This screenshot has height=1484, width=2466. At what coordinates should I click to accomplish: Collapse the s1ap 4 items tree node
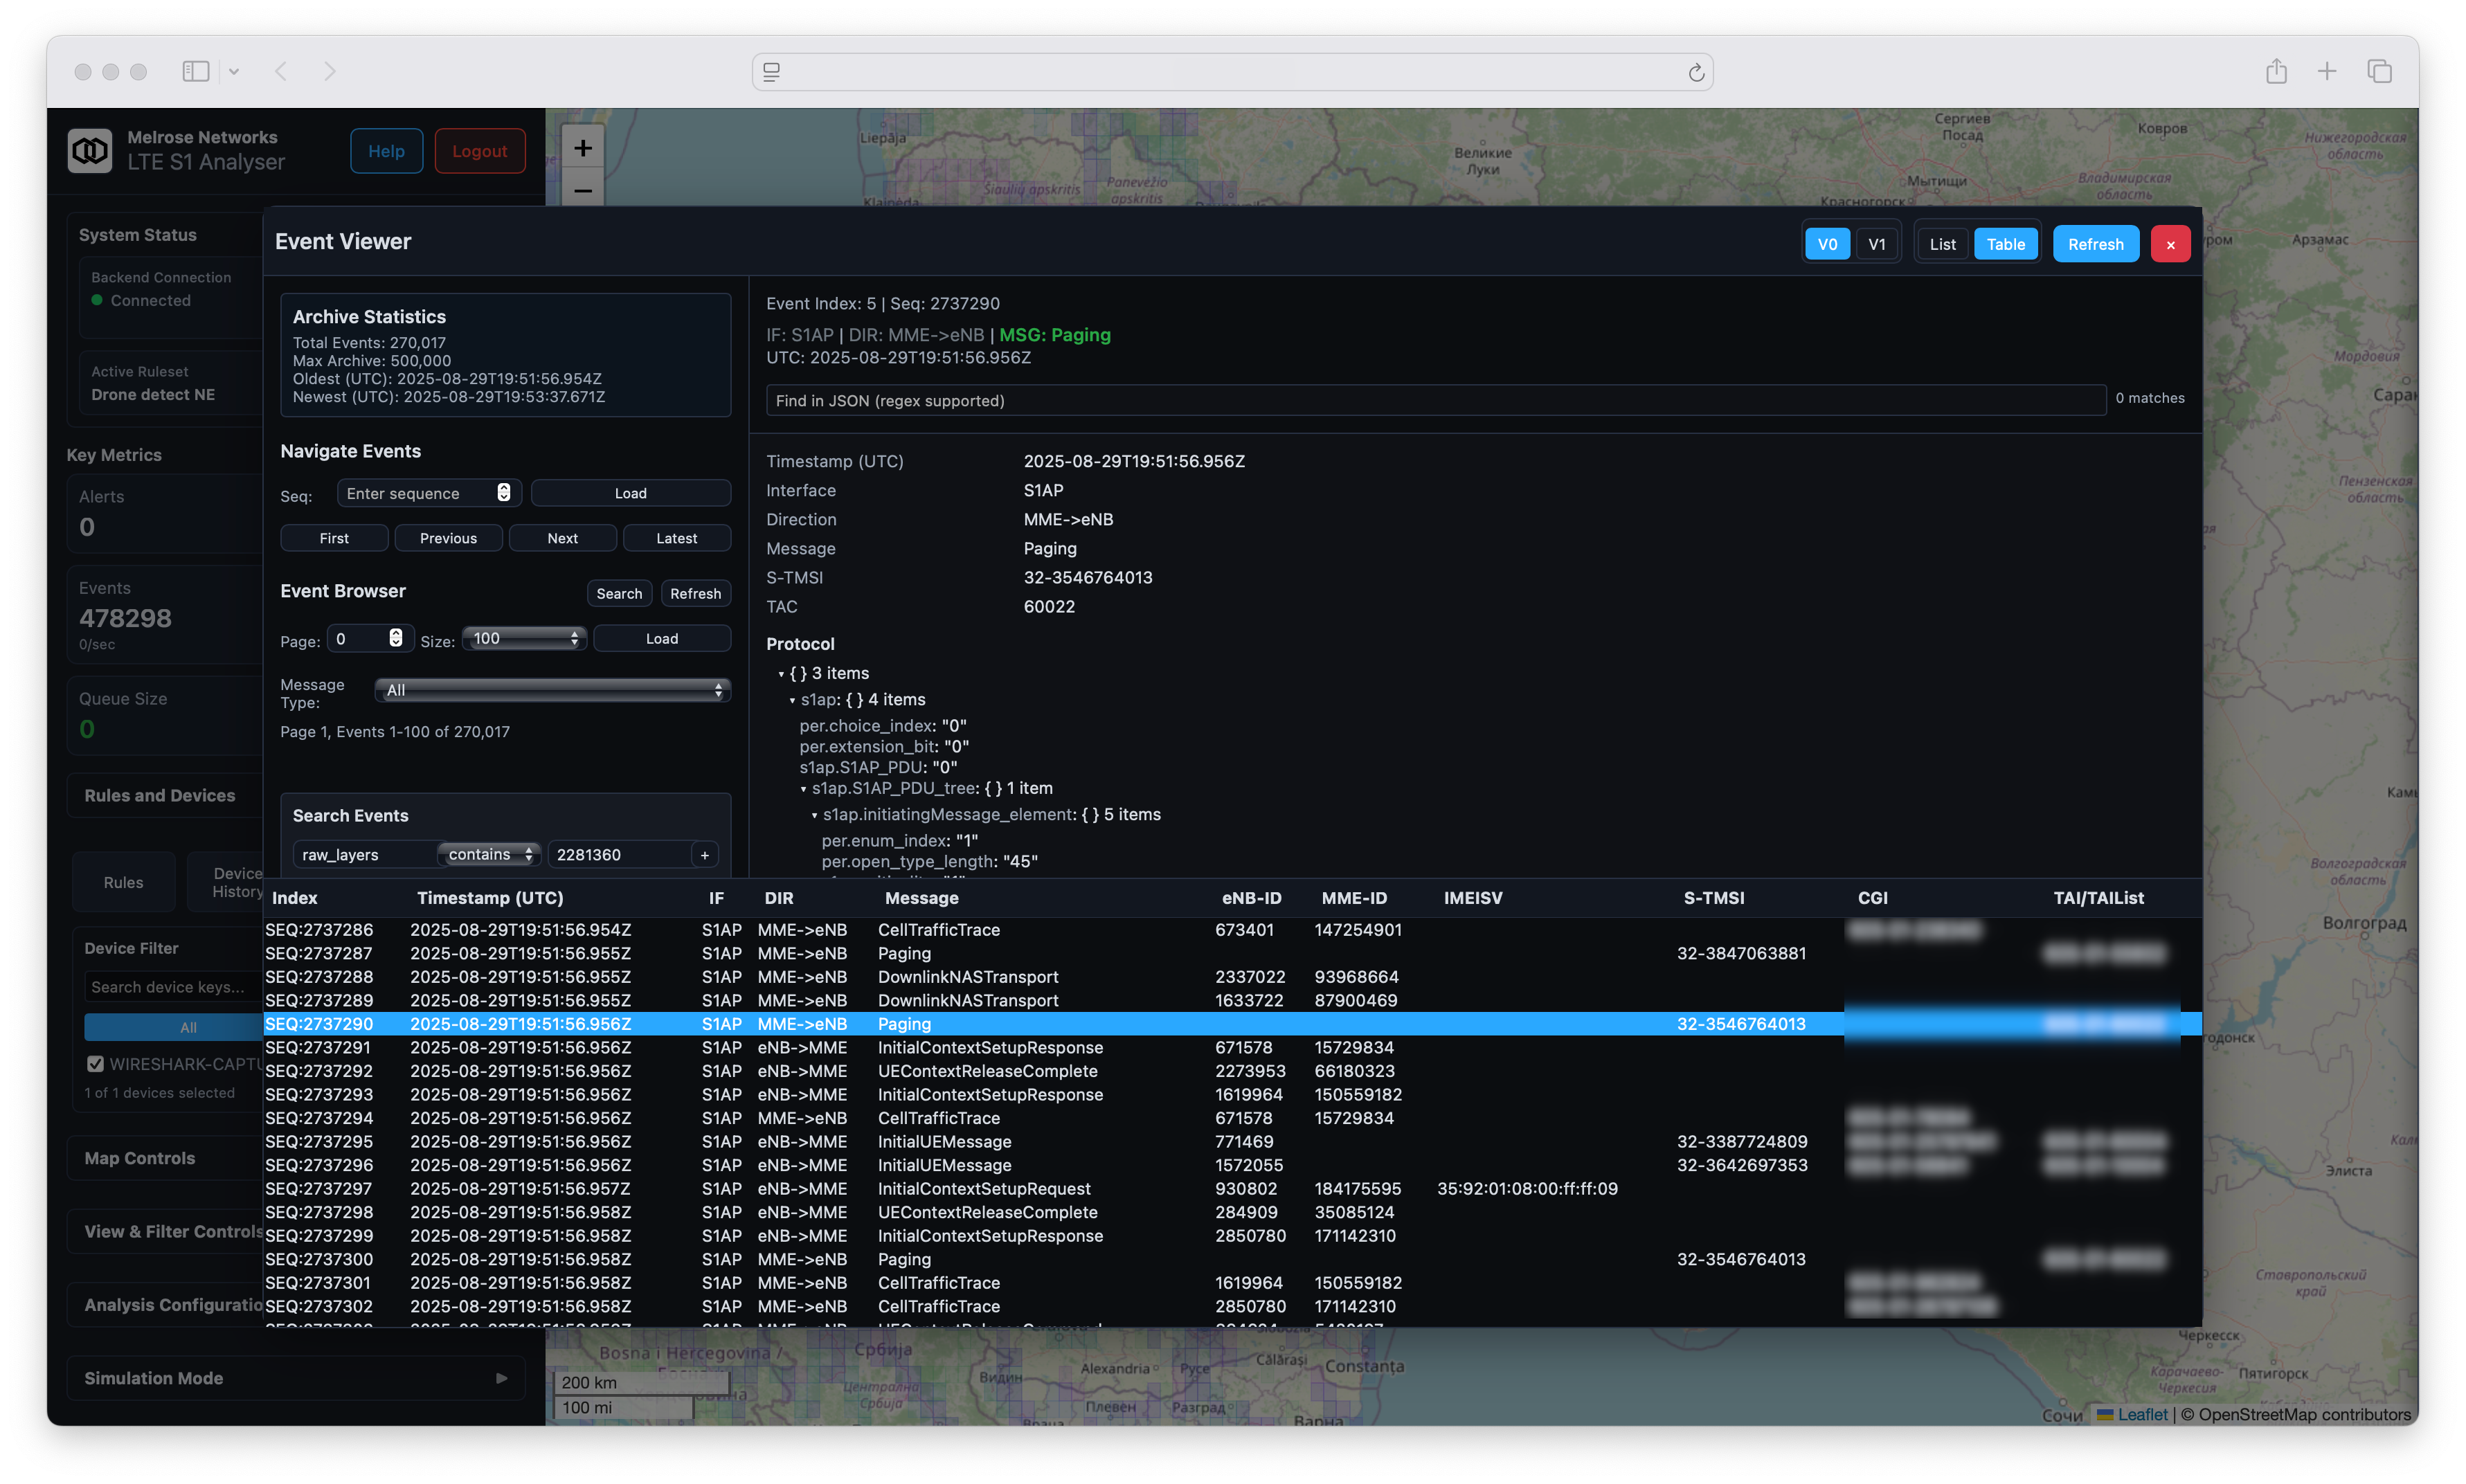tap(792, 700)
